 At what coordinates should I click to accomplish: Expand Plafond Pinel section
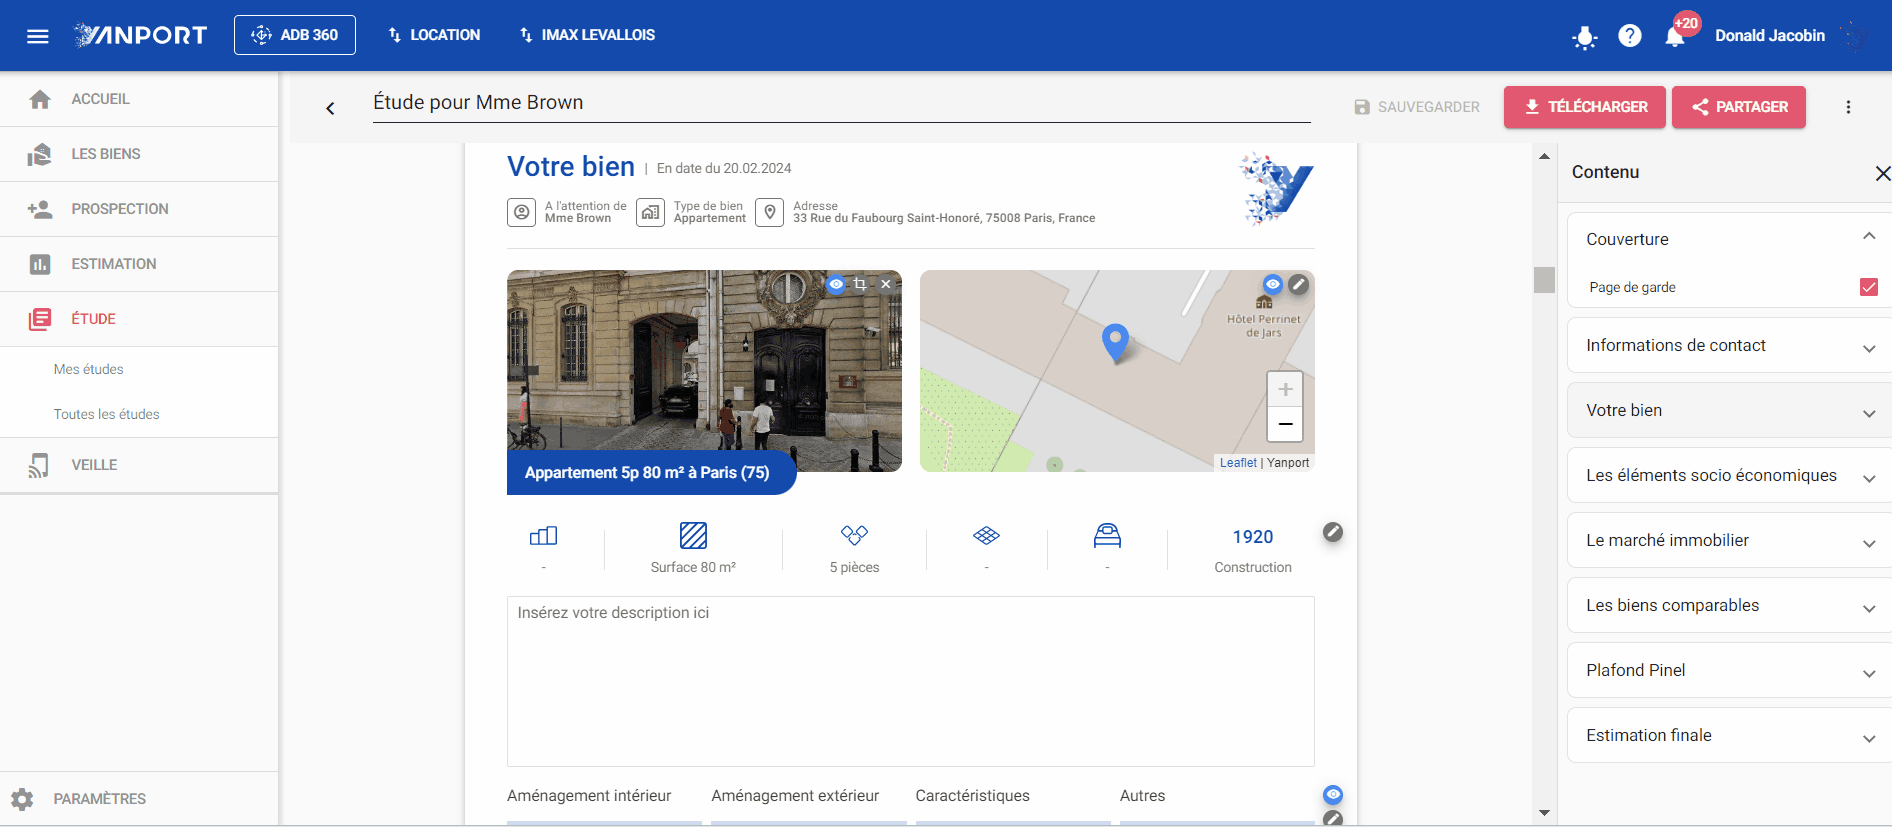coord(1868,673)
